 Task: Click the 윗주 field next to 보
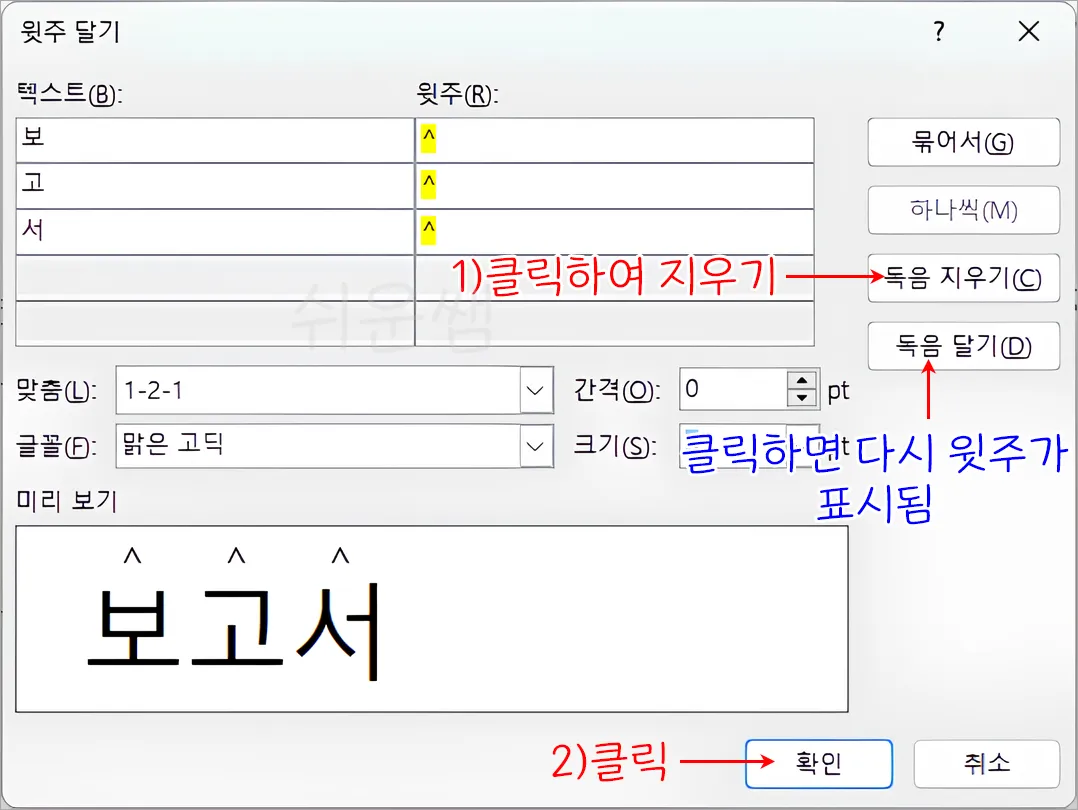click(x=600, y=140)
